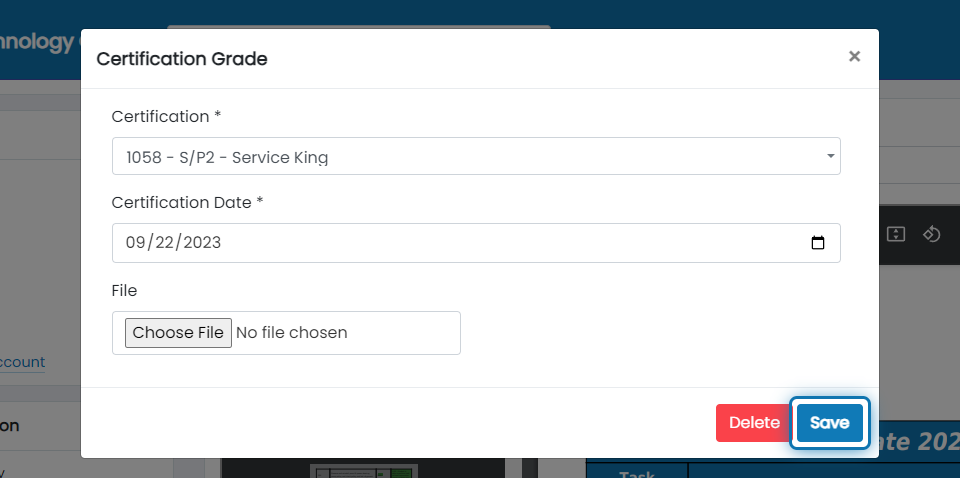Image resolution: width=960 pixels, height=478 pixels.
Task: Select the year '2023' in the date field
Action: [201, 243]
